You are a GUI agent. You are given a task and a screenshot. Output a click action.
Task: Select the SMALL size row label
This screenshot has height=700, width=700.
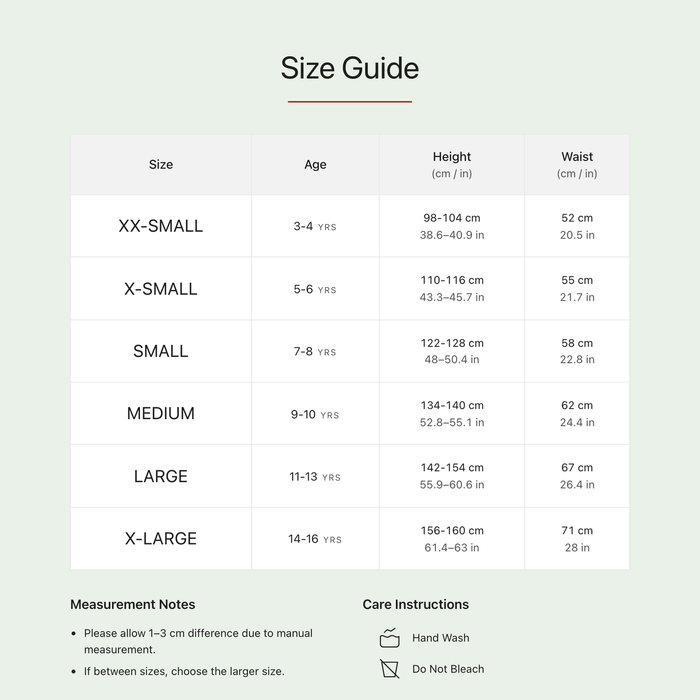pos(161,351)
